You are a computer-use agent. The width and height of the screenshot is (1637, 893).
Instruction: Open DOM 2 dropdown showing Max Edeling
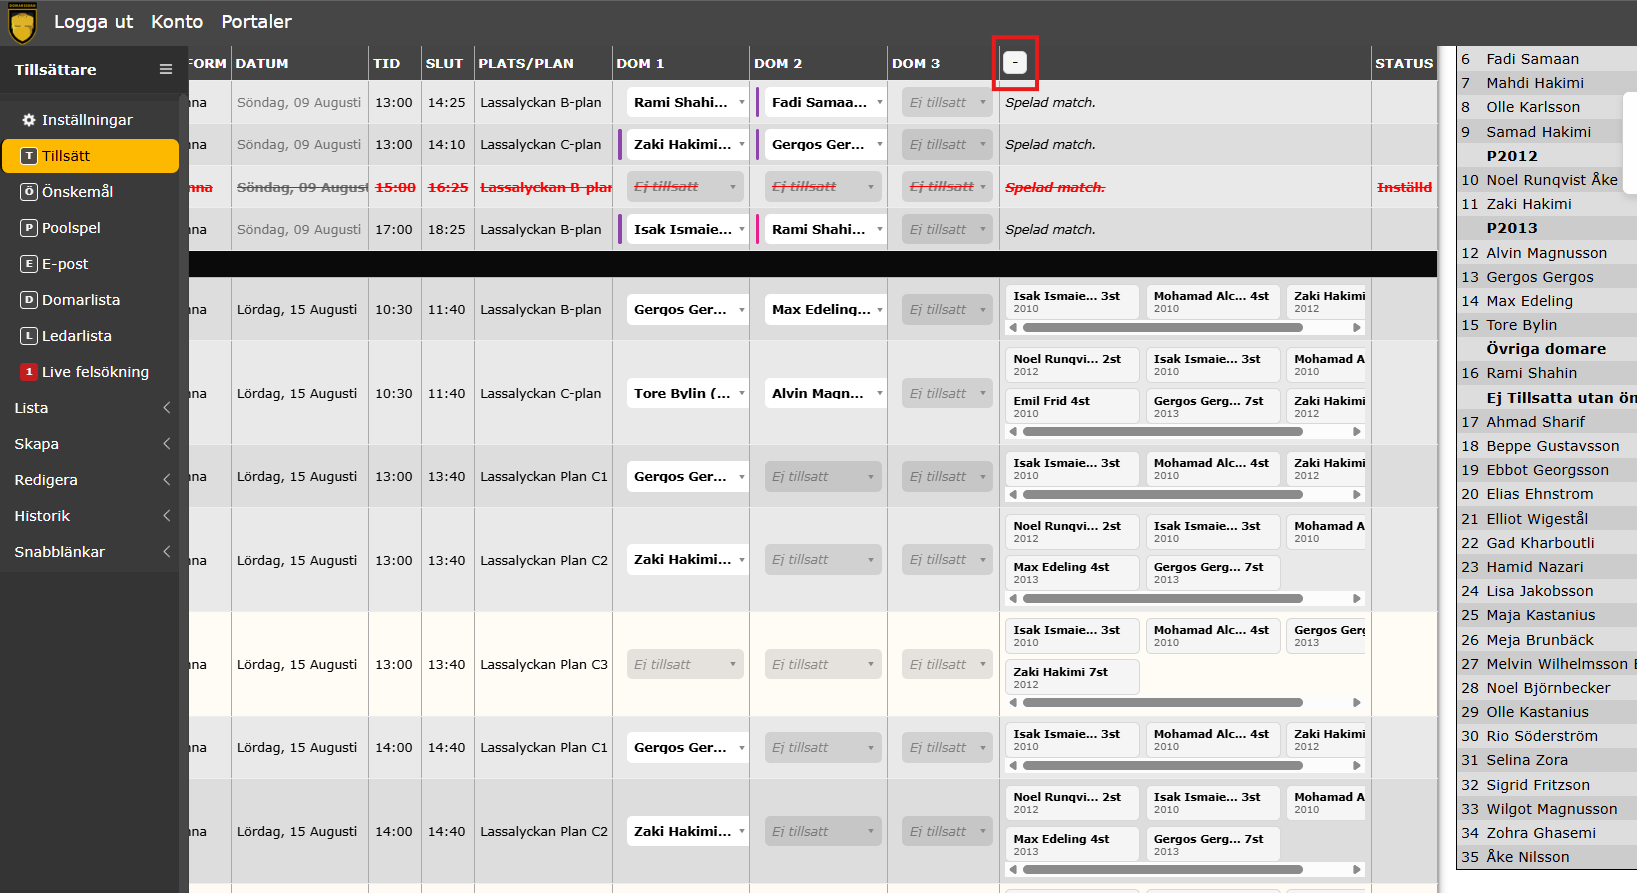pos(825,309)
